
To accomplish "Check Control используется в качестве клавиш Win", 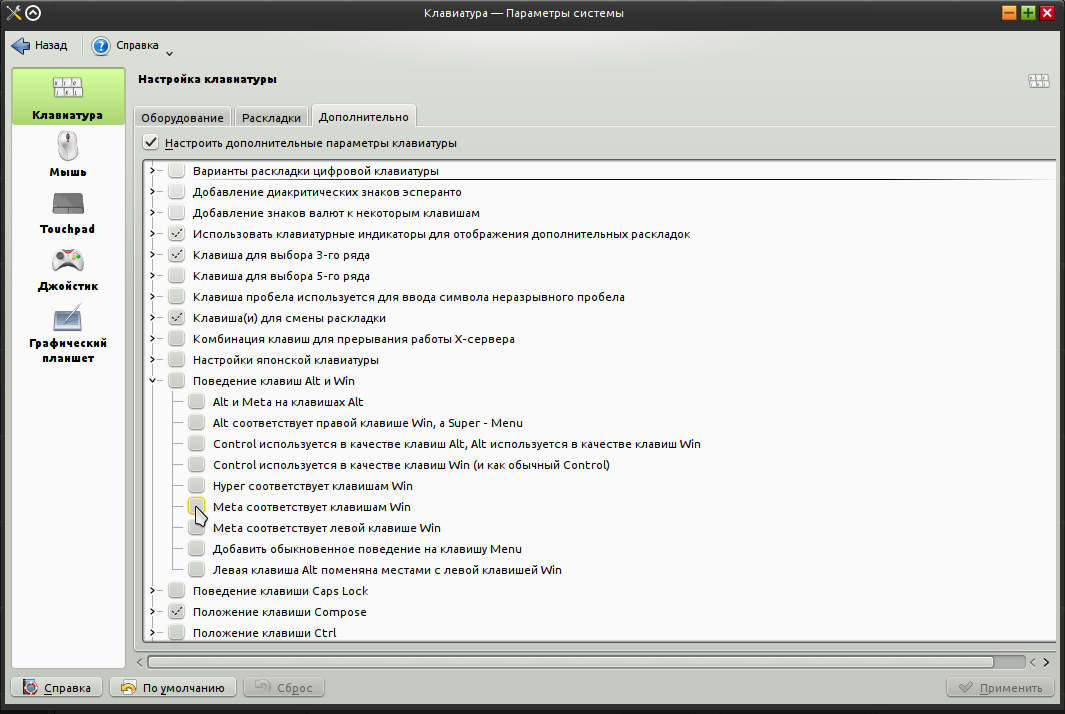I will (196, 465).
